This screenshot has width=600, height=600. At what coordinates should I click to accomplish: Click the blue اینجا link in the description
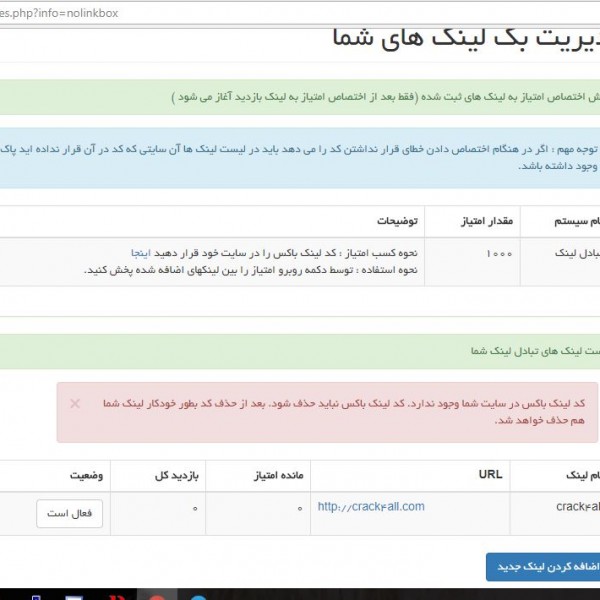click(x=142, y=253)
